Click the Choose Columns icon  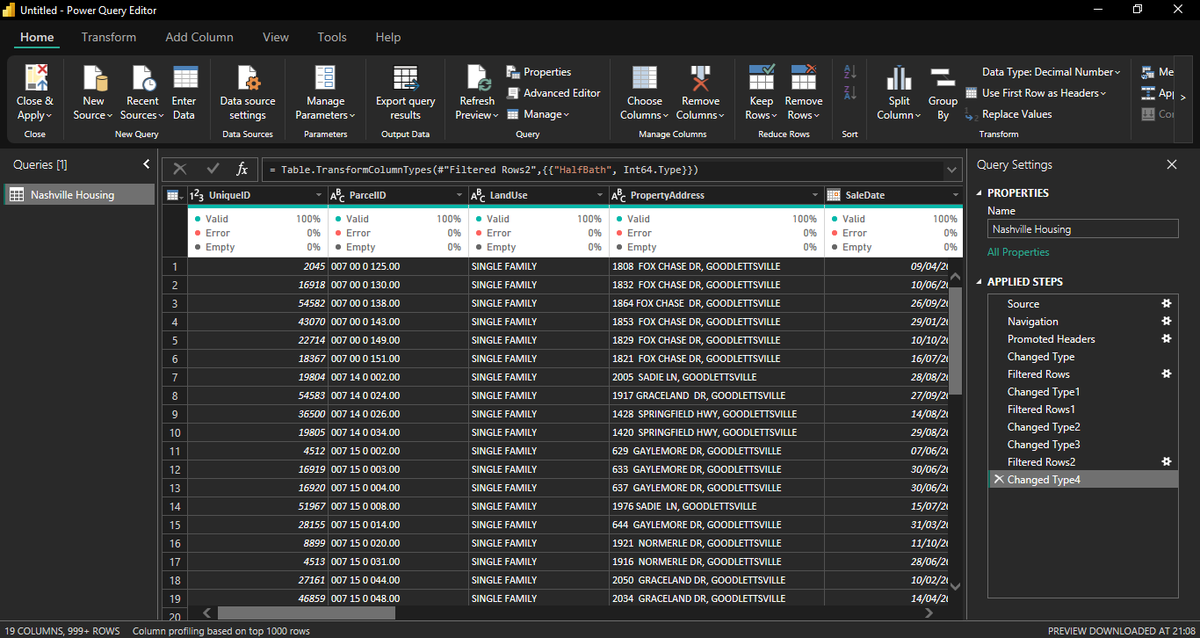(644, 78)
